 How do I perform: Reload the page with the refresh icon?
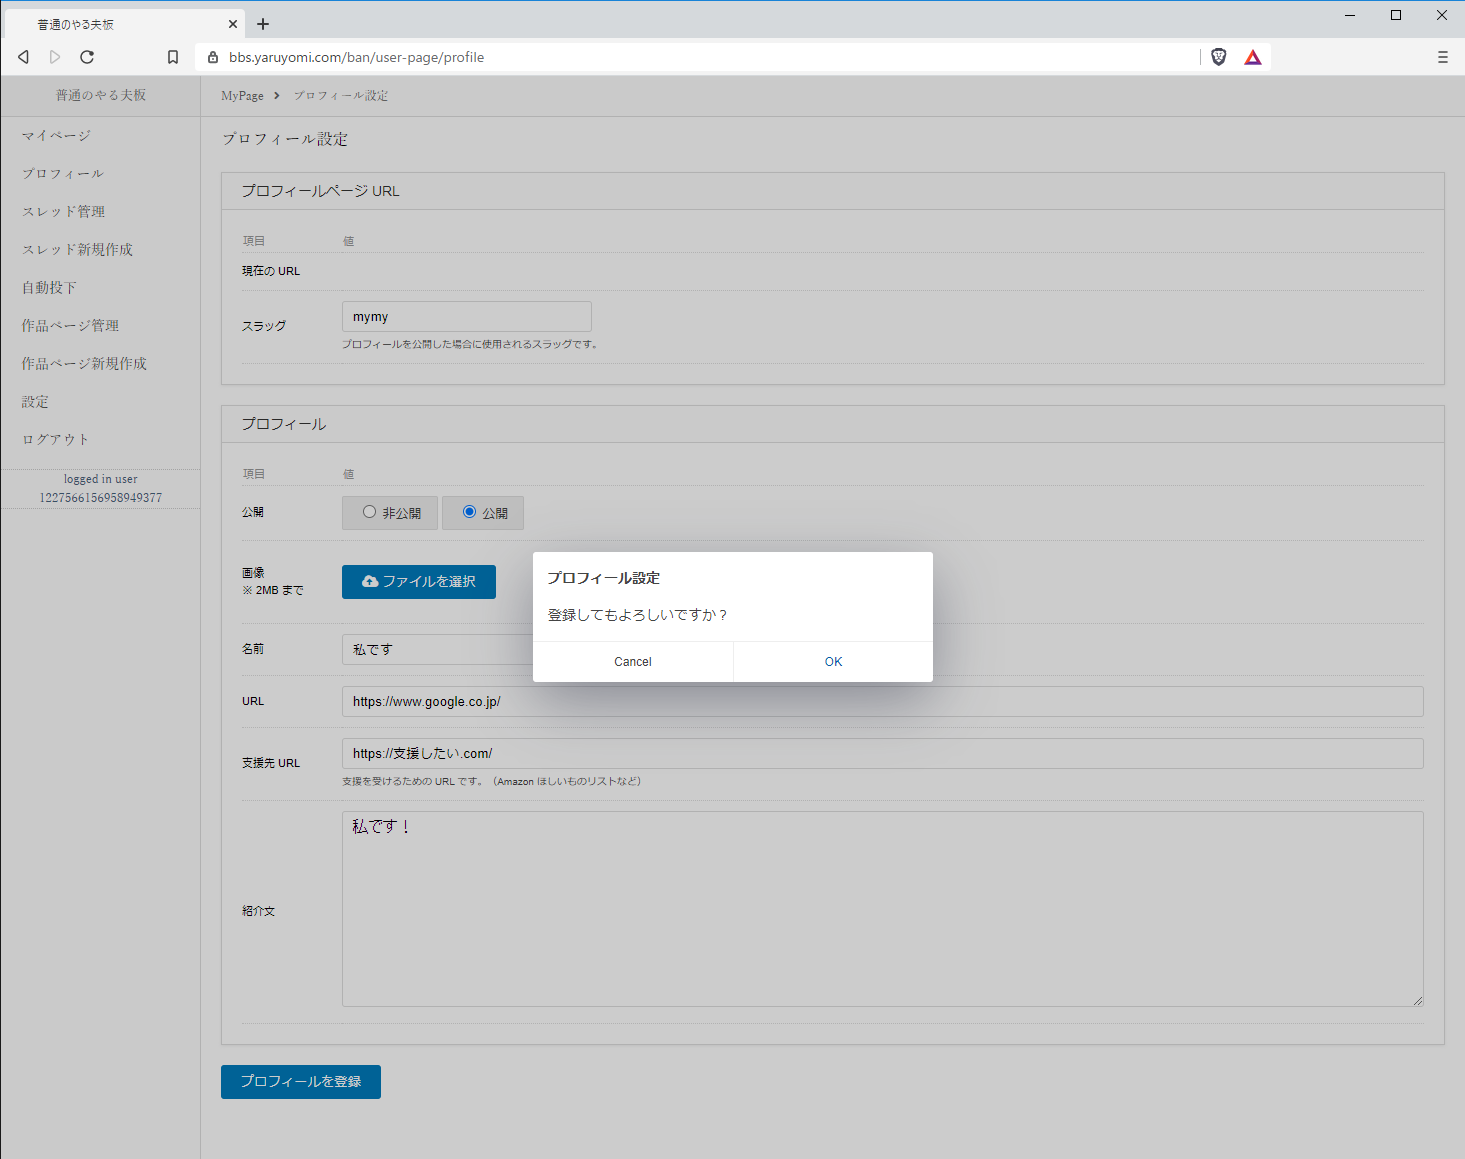pyautogui.click(x=87, y=57)
